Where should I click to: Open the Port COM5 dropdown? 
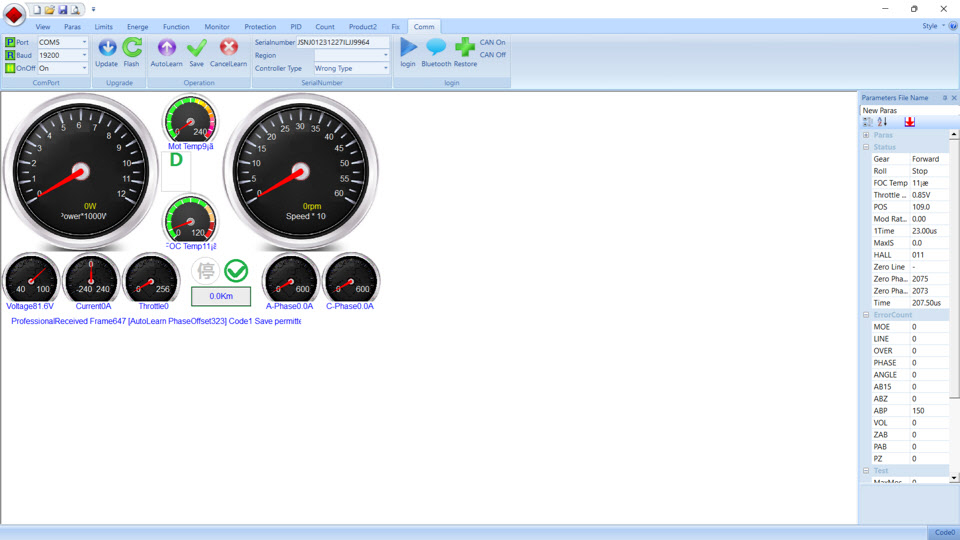point(84,43)
